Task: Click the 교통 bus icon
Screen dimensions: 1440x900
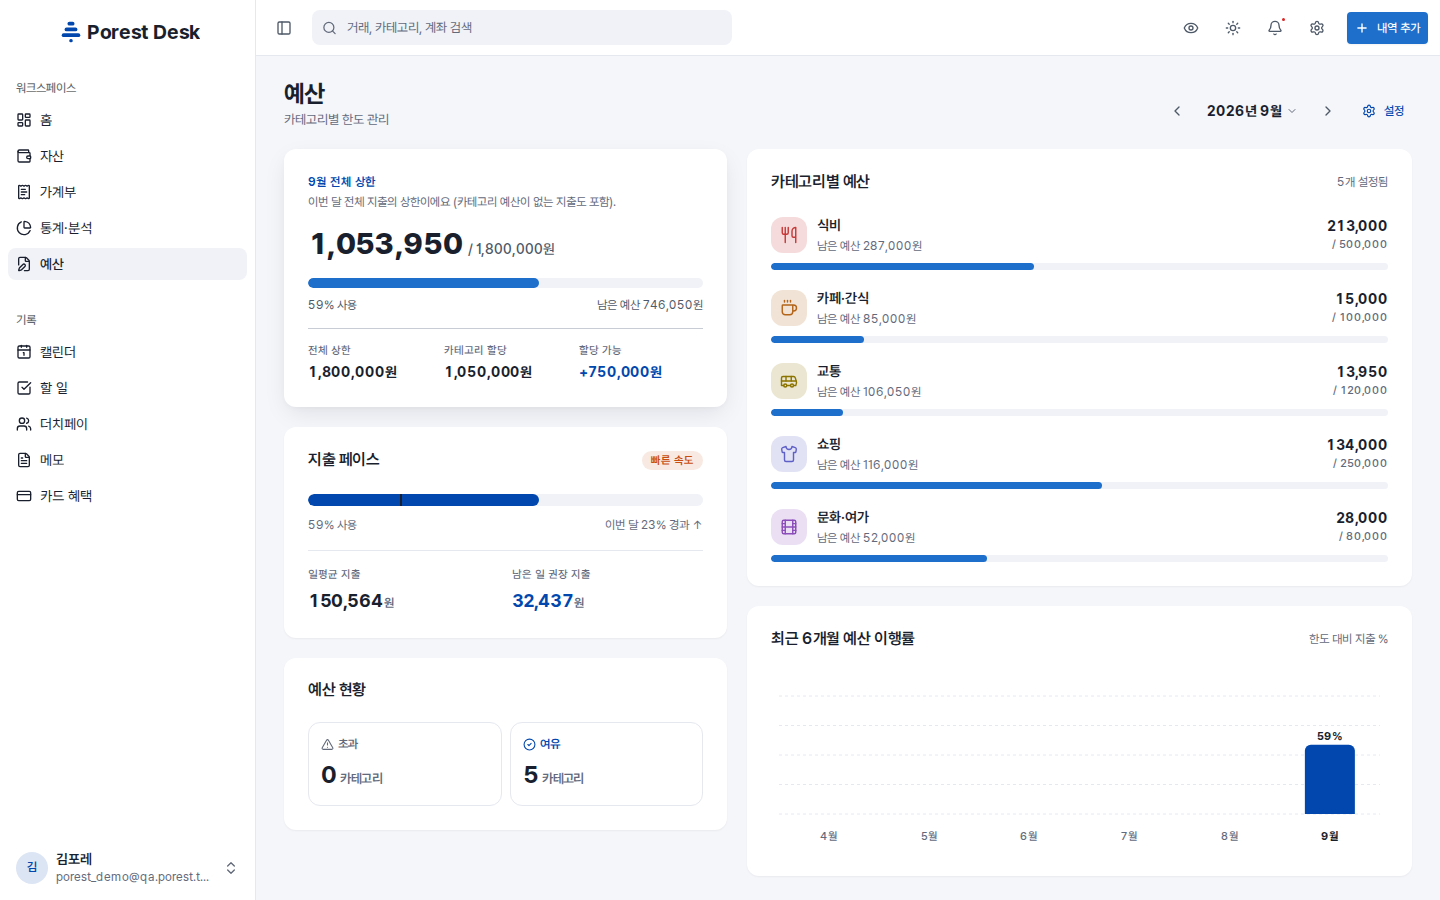Action: pyautogui.click(x=789, y=381)
